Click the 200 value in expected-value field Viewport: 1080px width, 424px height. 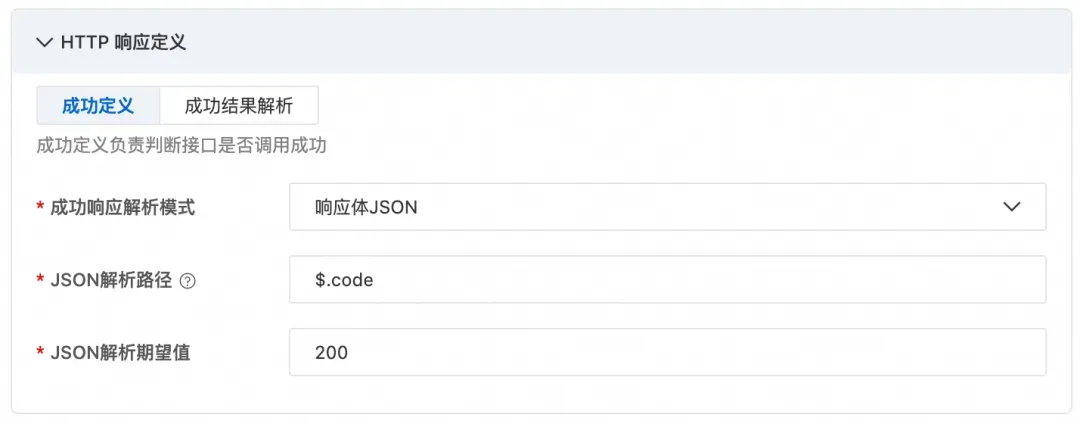pos(331,353)
